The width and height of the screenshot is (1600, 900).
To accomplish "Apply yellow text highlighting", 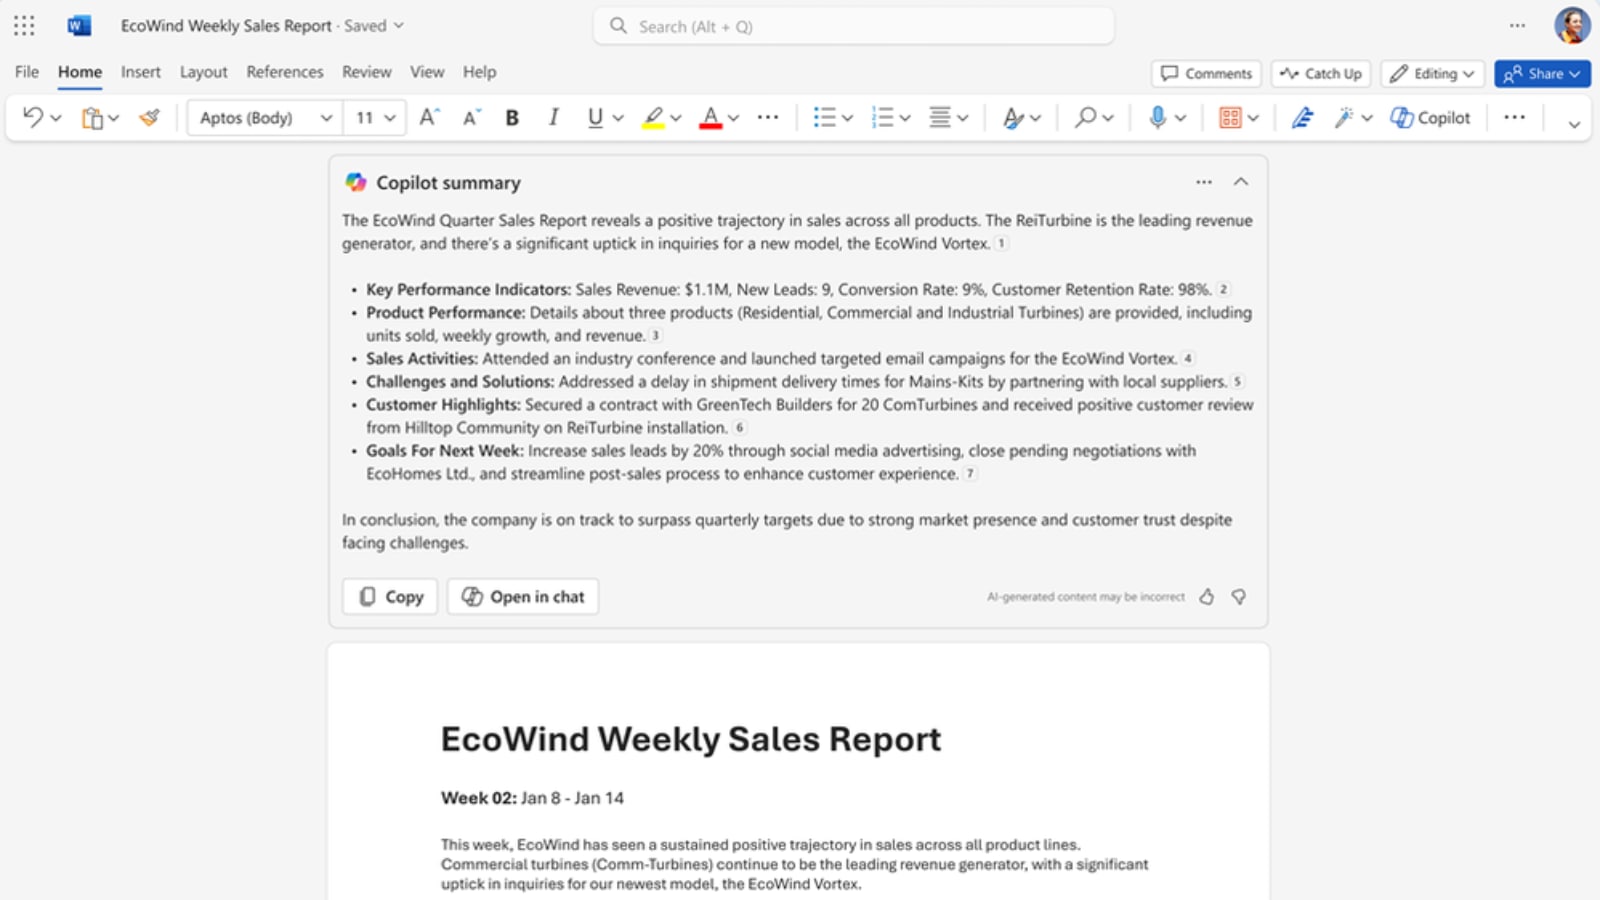I will pos(653,117).
